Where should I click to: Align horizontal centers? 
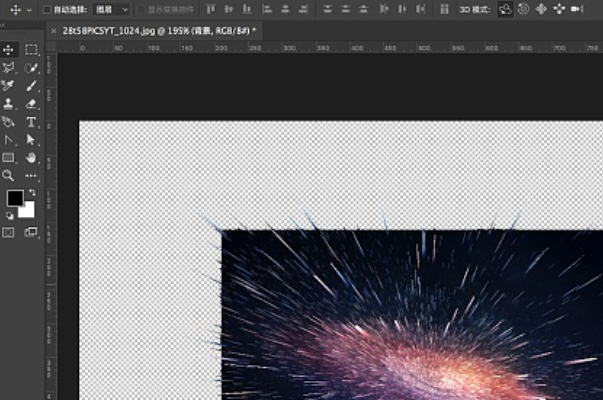click(285, 9)
